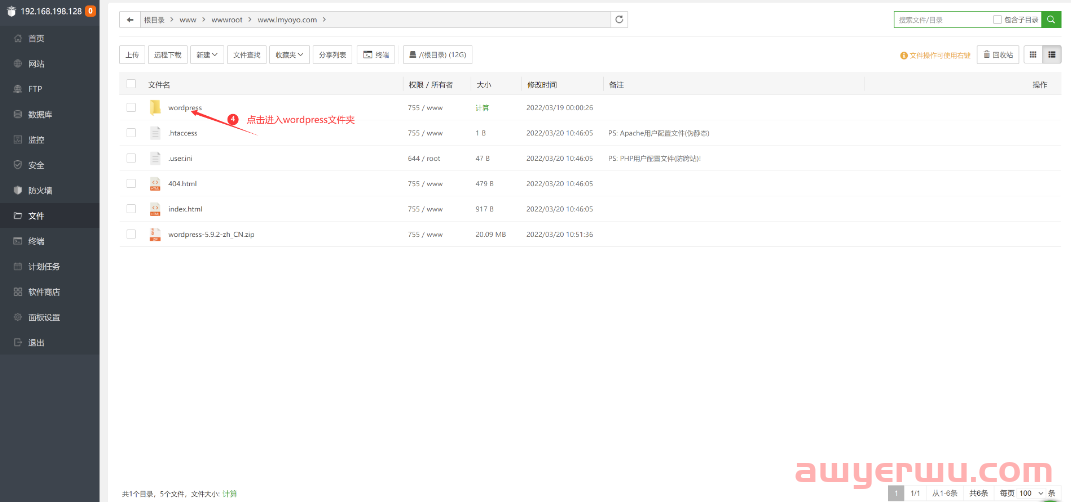The height and width of the screenshot is (502, 1071).
Task: Sort by the 大小 size column header
Action: [484, 85]
